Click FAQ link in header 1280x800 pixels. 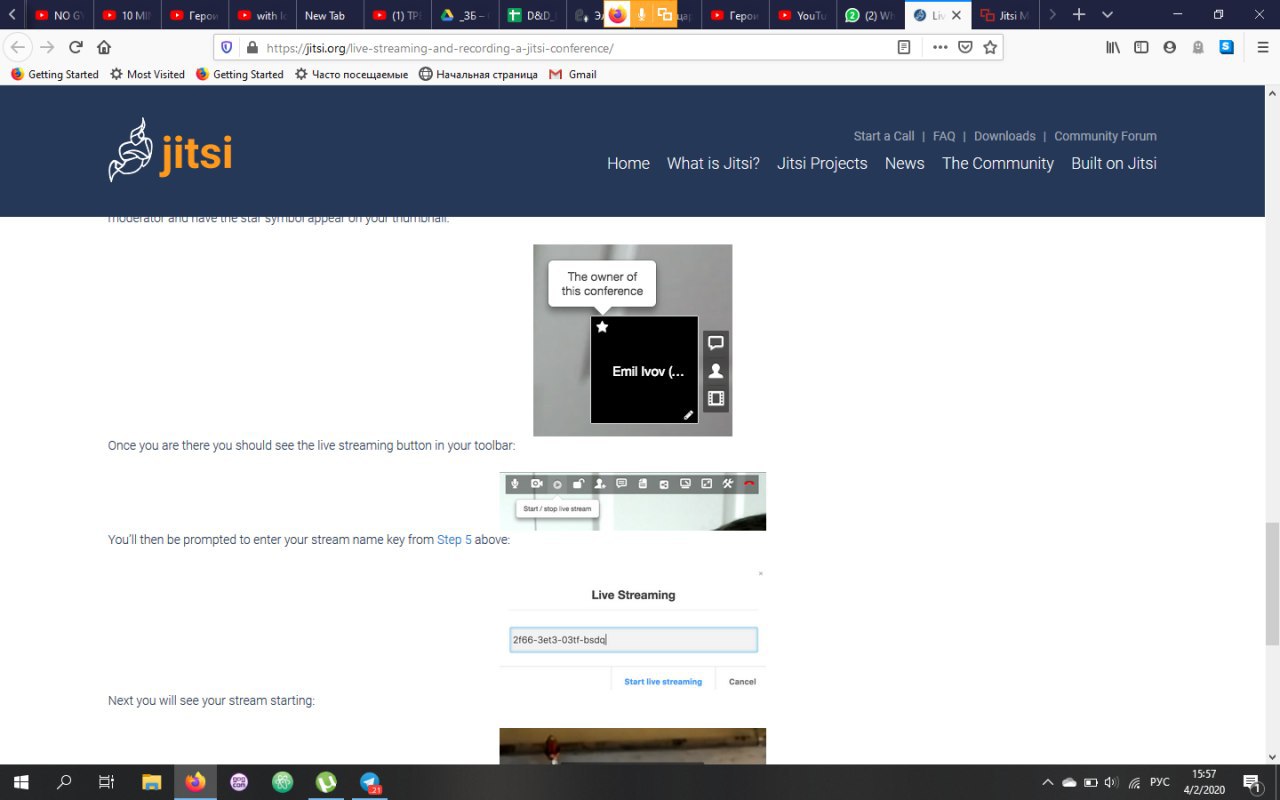coord(944,136)
